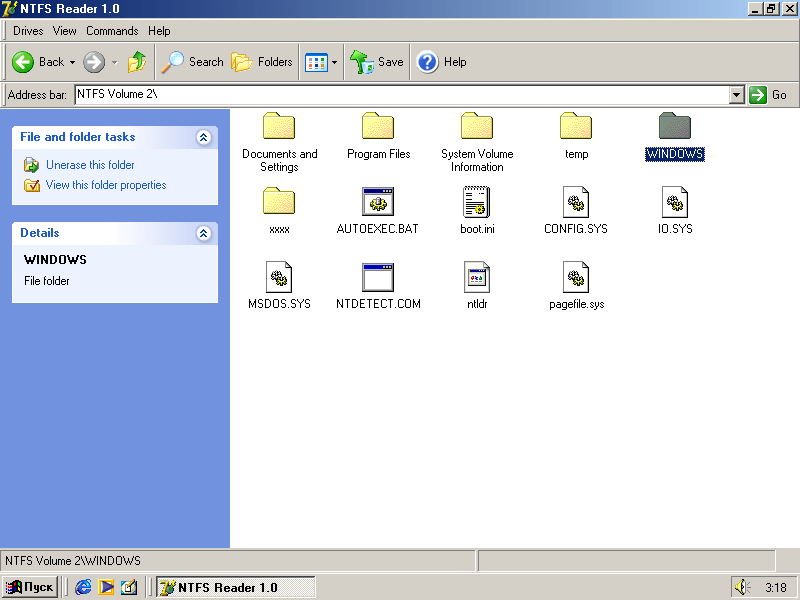
Task: Collapse the File and folder tasks panel
Action: click(x=204, y=137)
